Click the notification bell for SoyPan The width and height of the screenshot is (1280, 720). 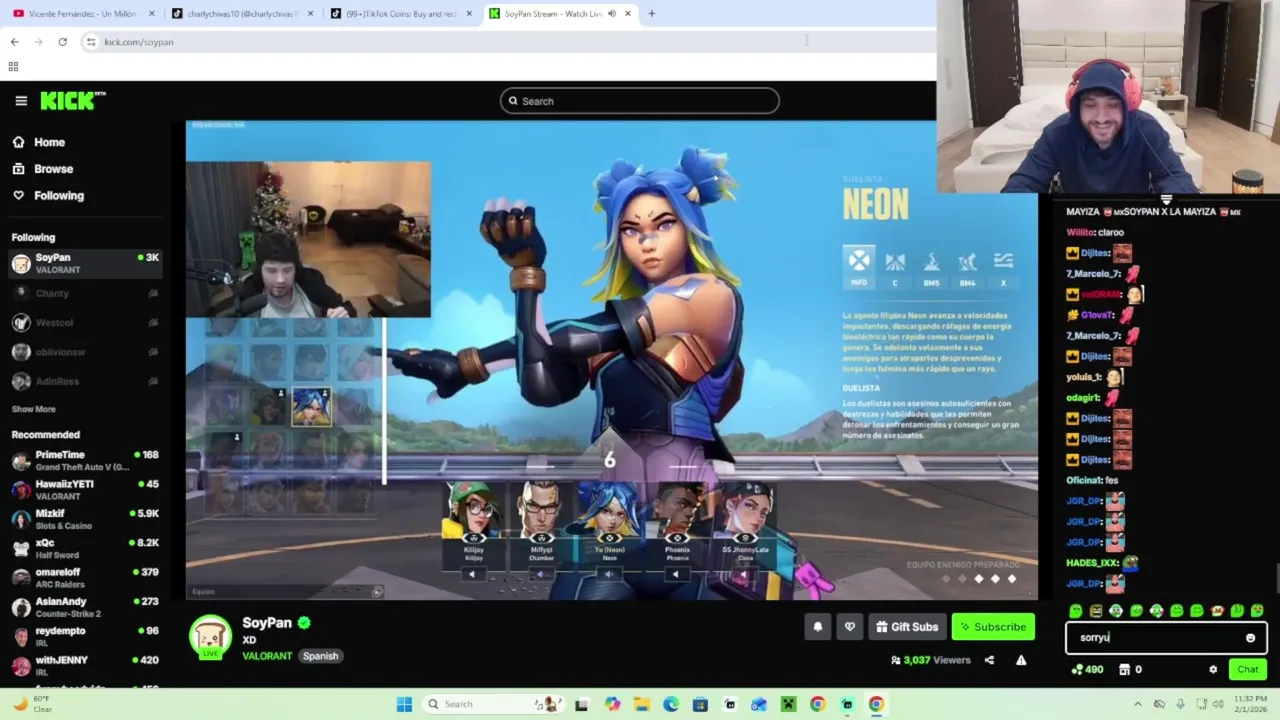817,627
